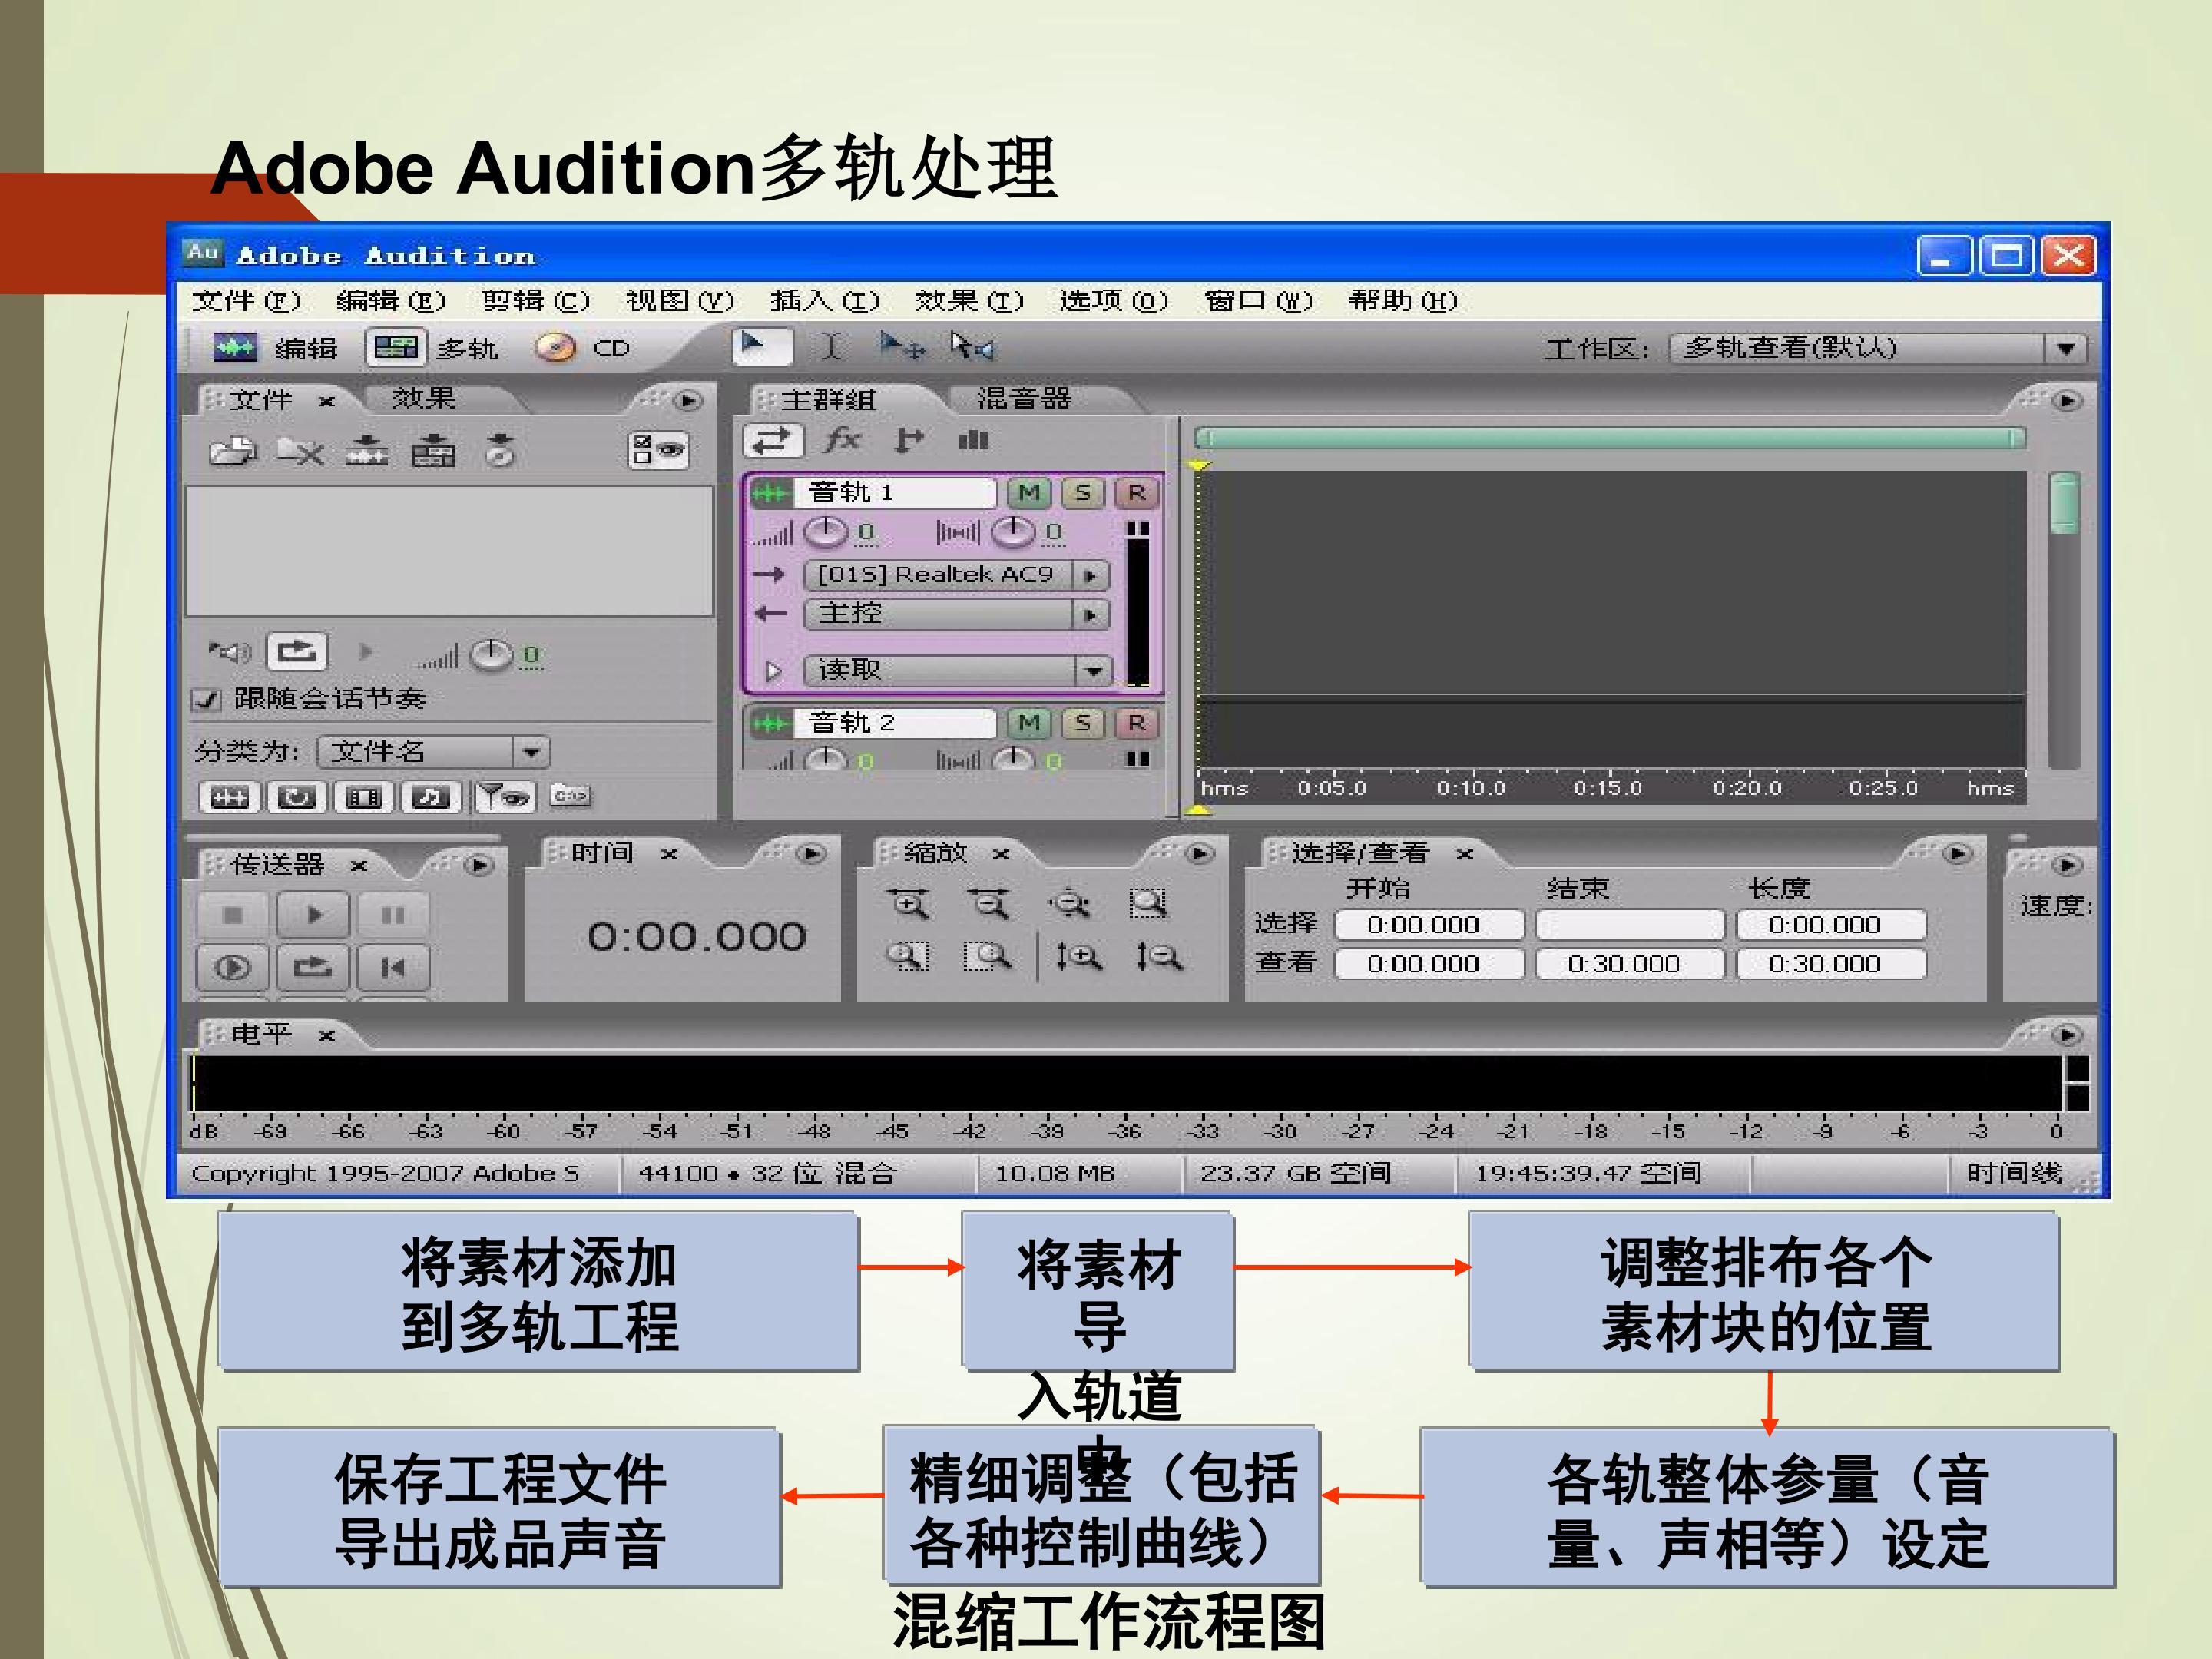The image size is (2212, 1659).
Task: Click Zoom Out Horizontally icon
Action: tap(990, 905)
